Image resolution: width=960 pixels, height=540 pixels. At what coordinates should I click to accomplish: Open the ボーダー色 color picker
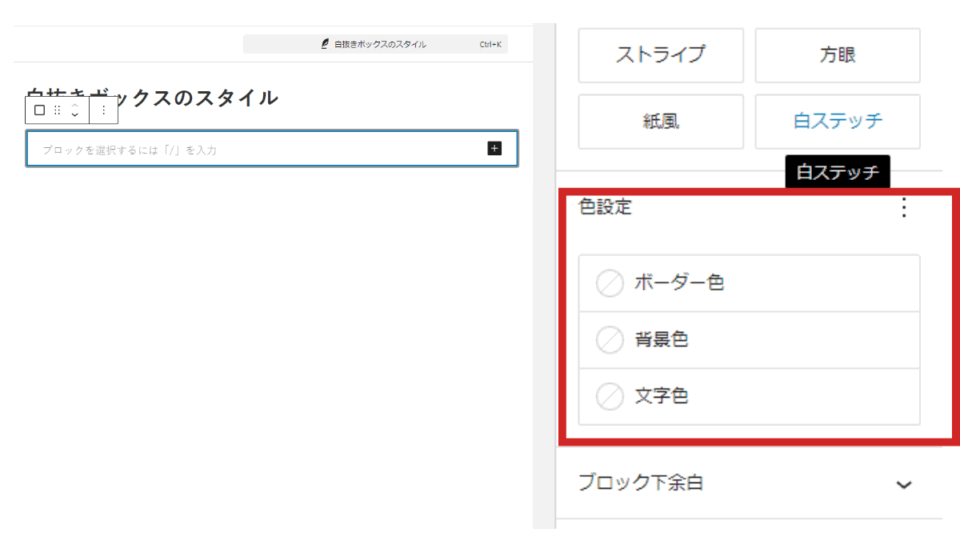tap(749, 283)
